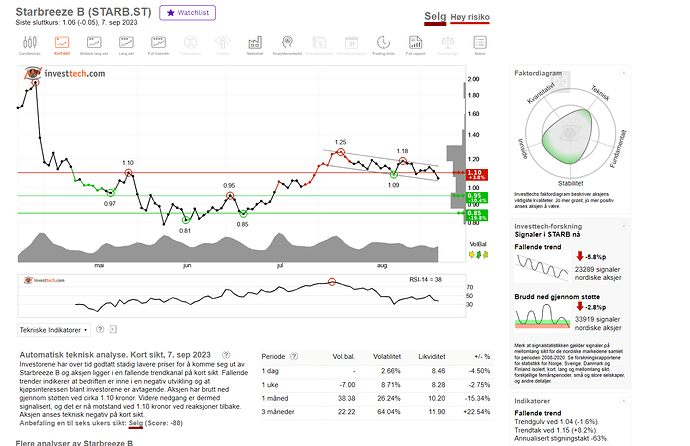Click help icon beside Periode header
690x446 pixels.
[294, 356]
